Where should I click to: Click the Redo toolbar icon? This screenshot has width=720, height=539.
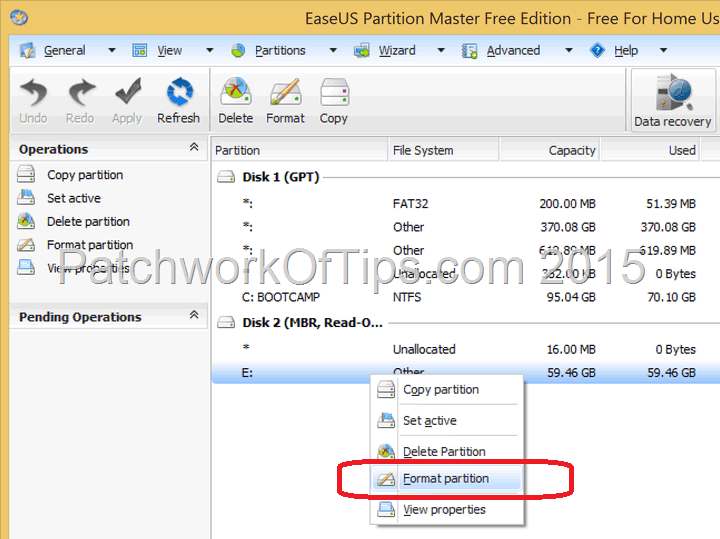click(81, 92)
